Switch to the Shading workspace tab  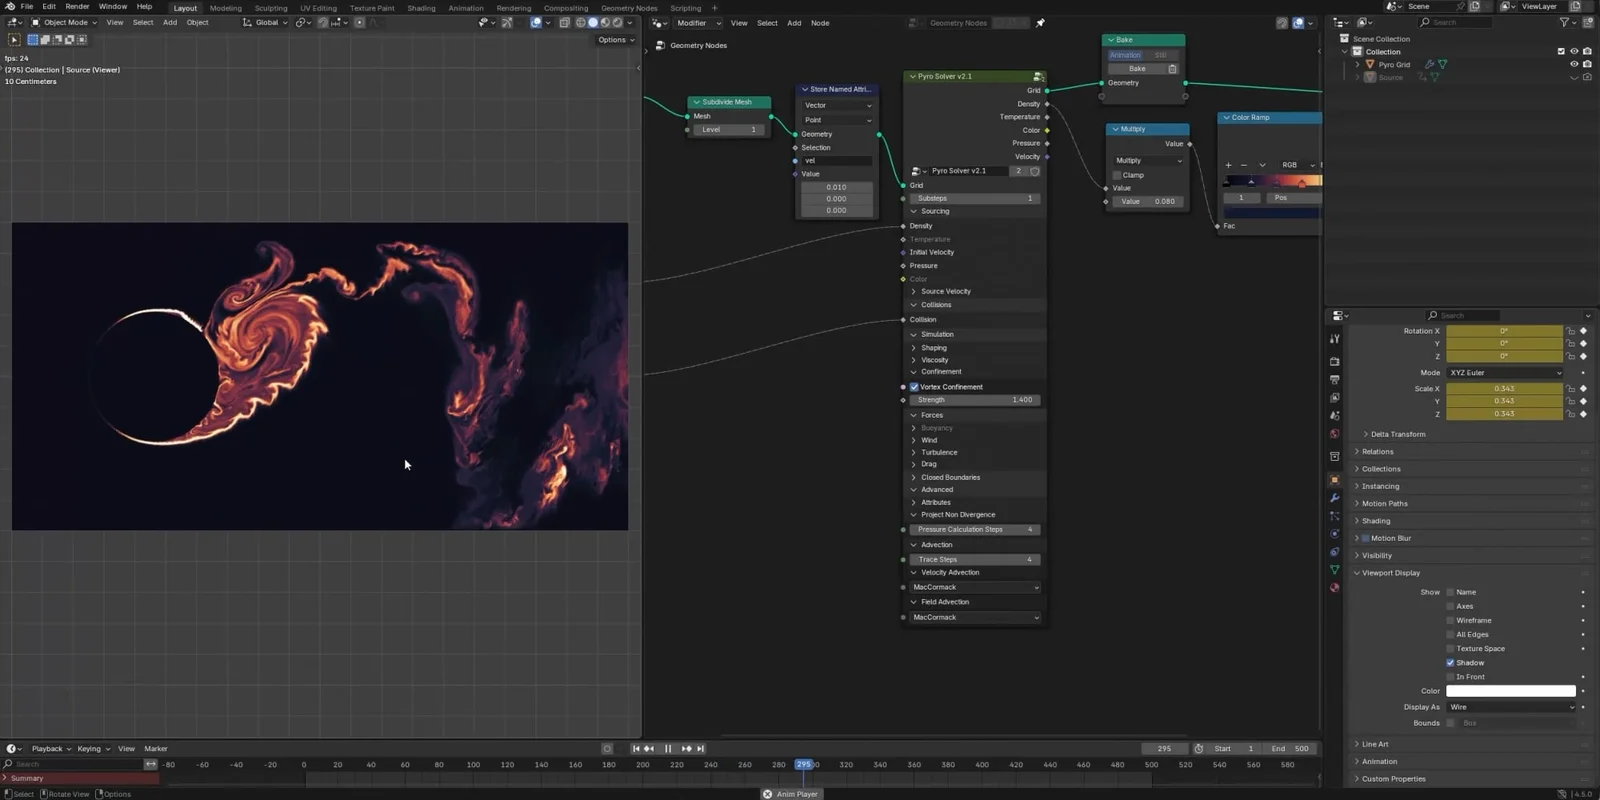pos(421,8)
